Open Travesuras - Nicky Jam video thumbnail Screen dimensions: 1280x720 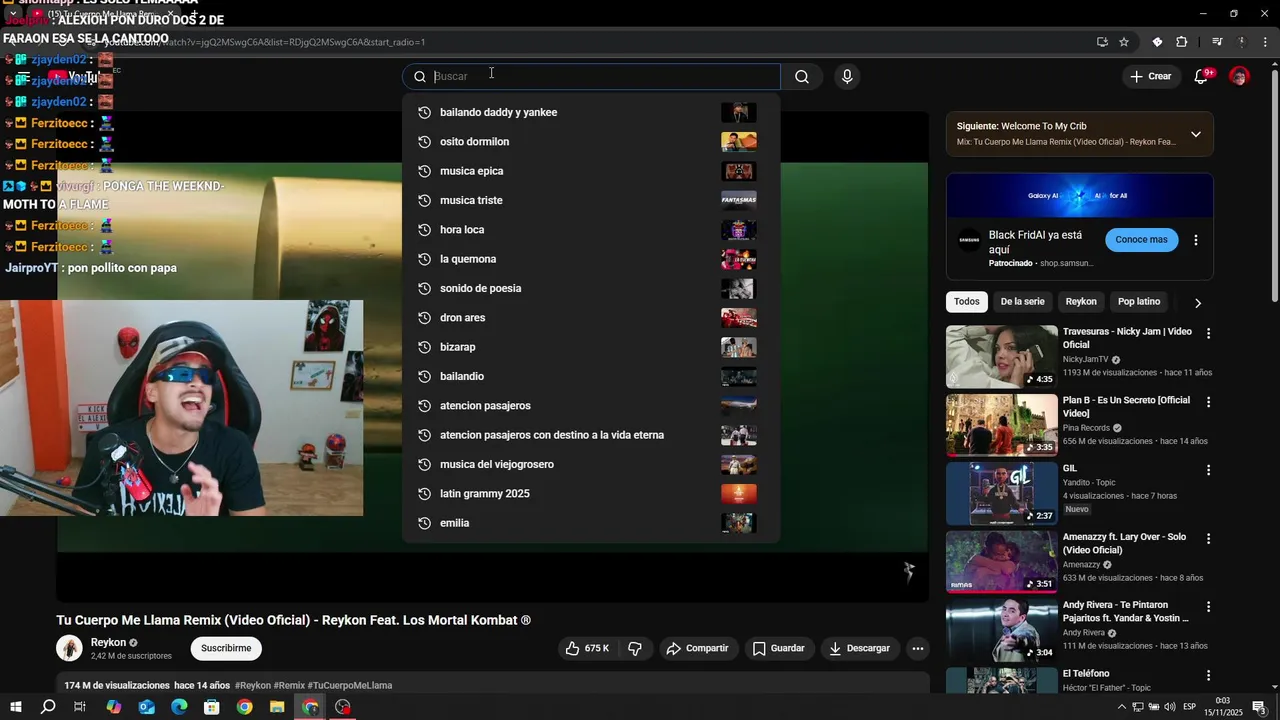click(1001, 356)
